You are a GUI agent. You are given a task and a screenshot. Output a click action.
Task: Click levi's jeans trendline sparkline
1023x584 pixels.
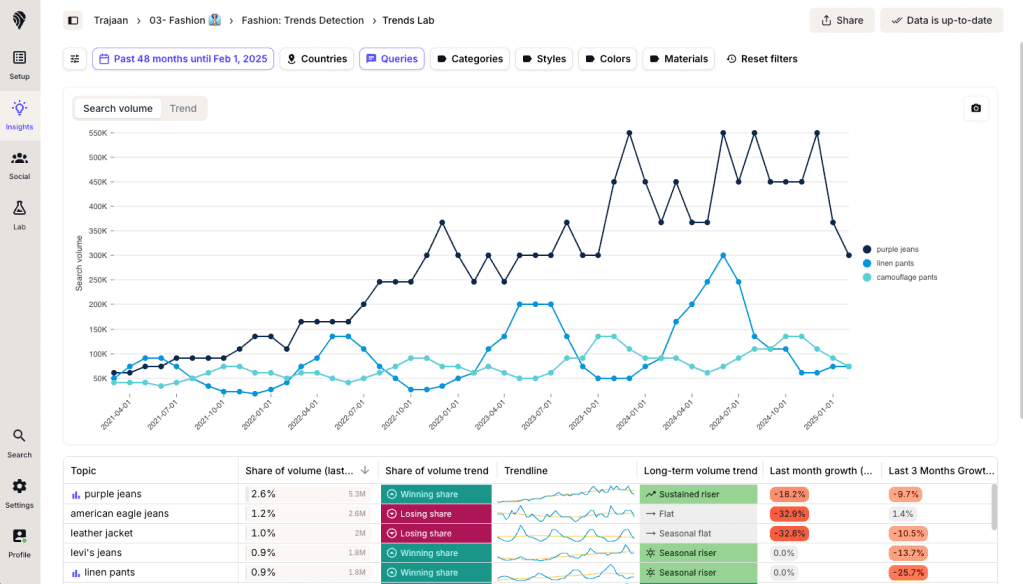coord(566,553)
